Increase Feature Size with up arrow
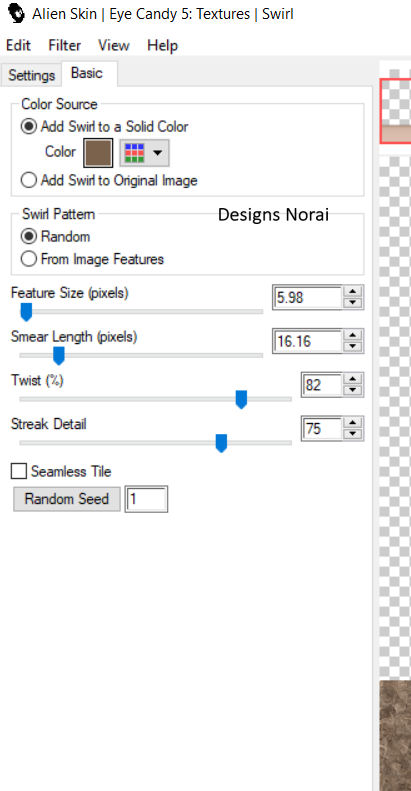Image resolution: width=411 pixels, height=791 pixels. coord(354,292)
